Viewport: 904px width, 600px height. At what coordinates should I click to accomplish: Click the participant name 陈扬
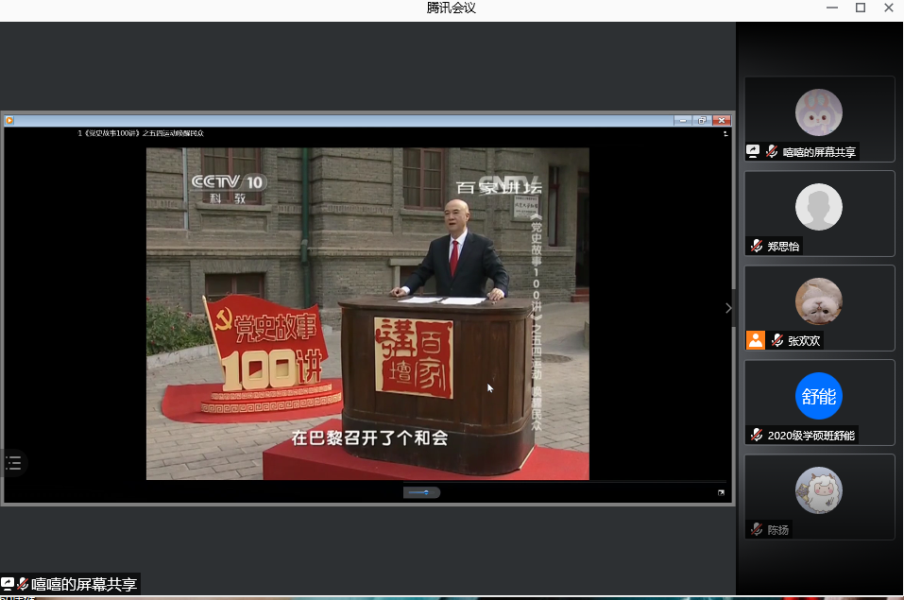pyautogui.click(x=778, y=530)
